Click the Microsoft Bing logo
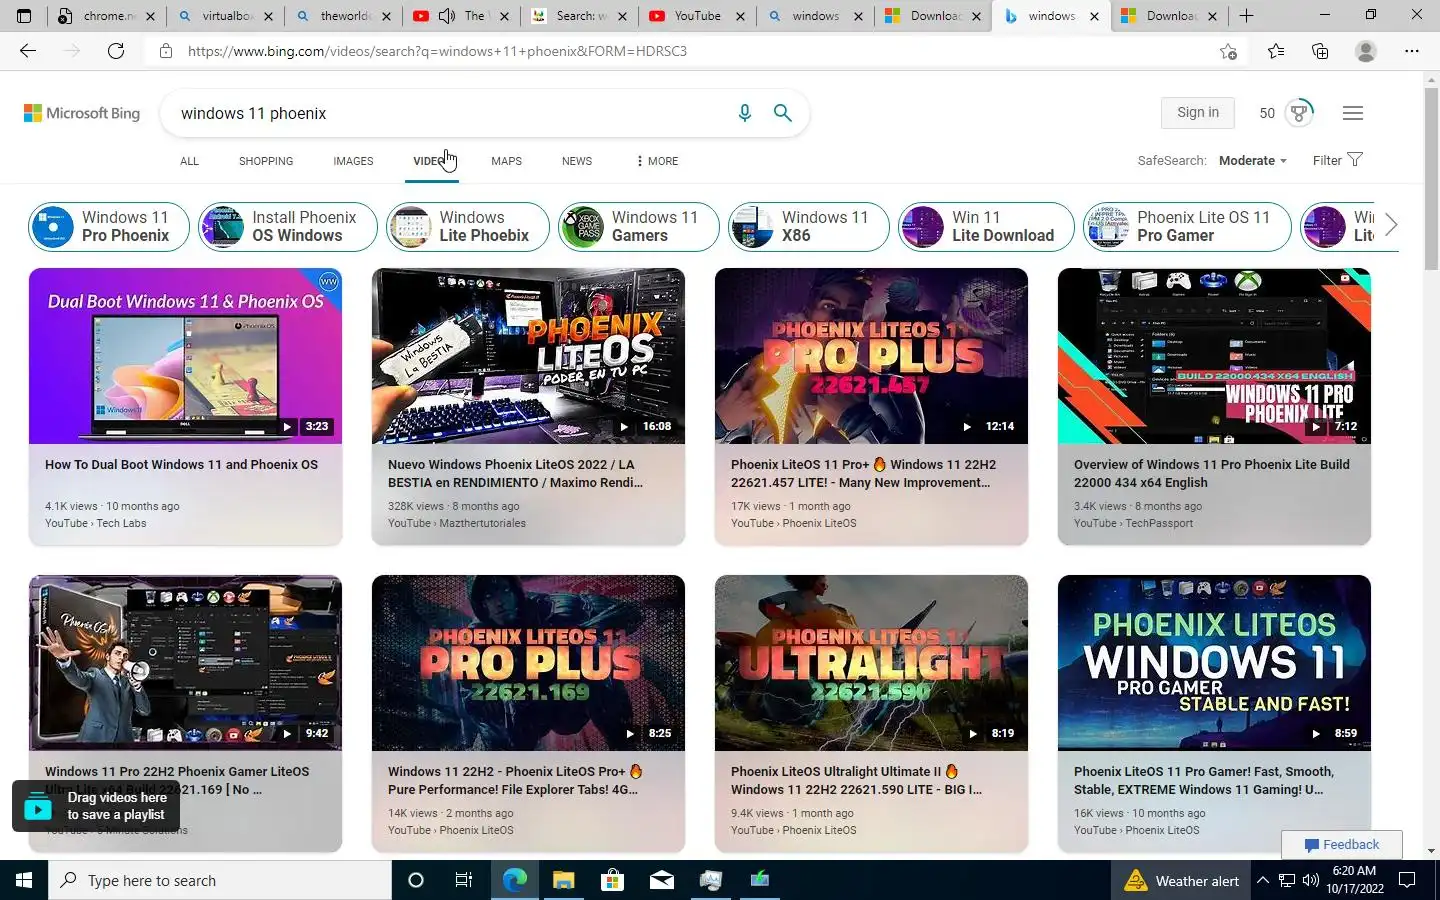Screen dimensions: 1440x900 point(82,113)
